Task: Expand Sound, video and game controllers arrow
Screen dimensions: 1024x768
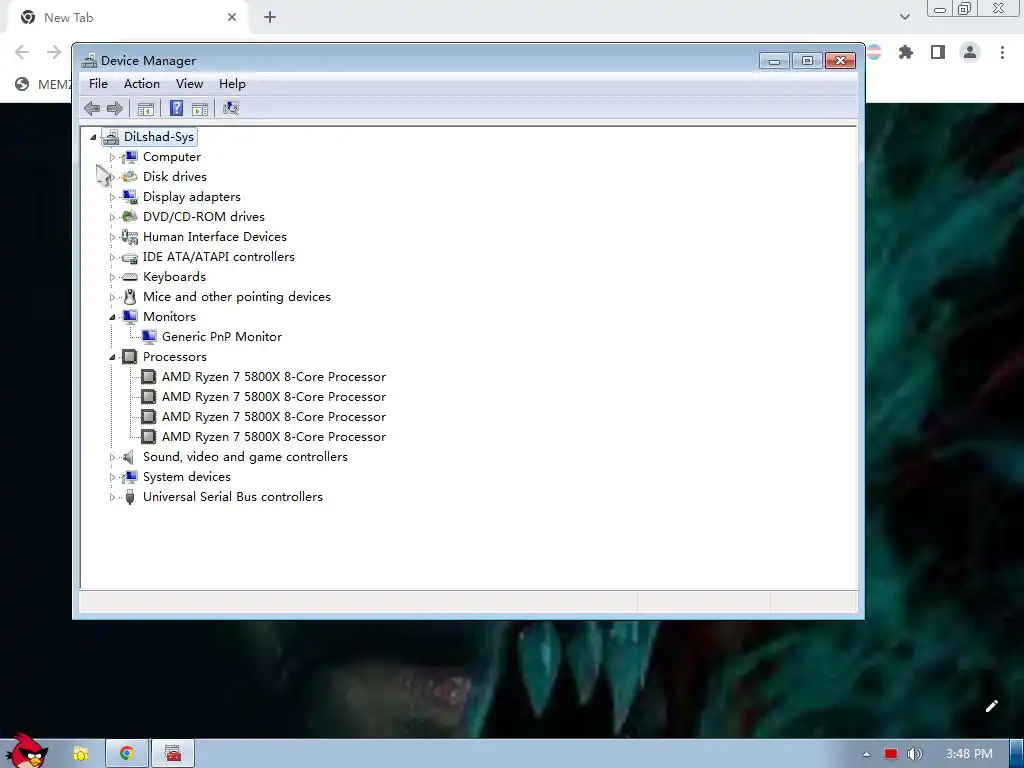Action: pos(112,457)
